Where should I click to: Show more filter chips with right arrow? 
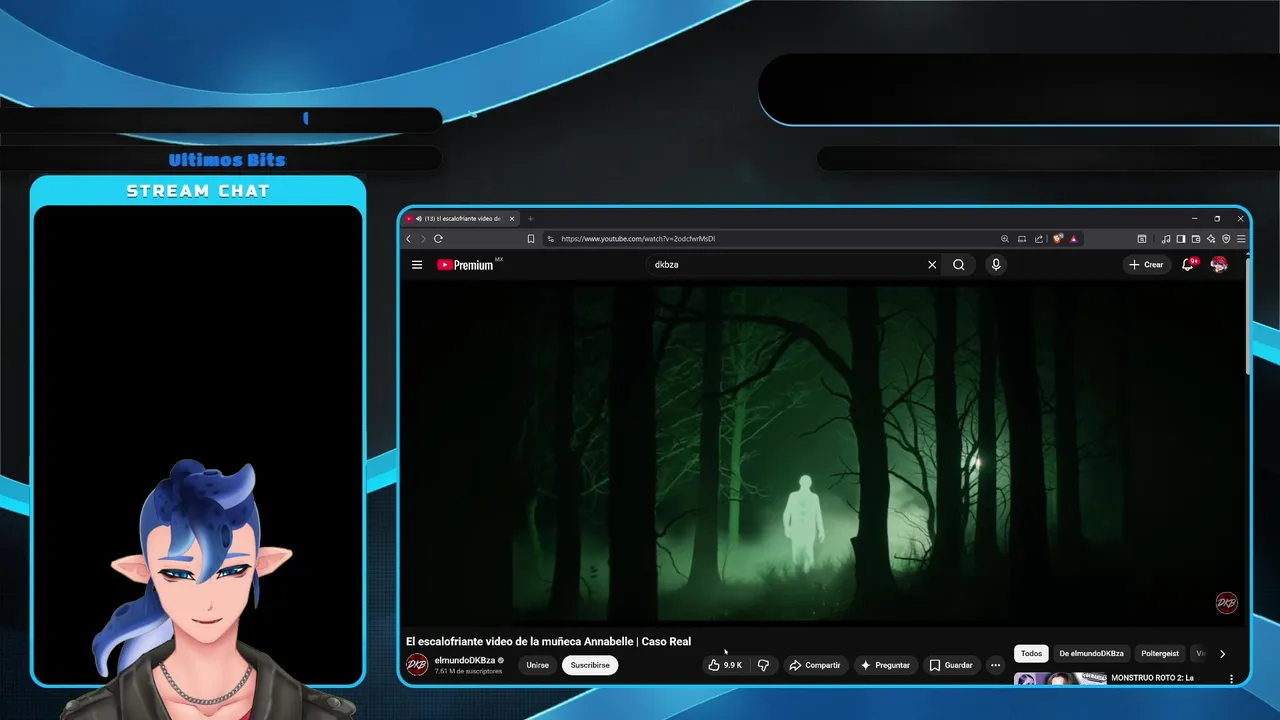[1222, 653]
